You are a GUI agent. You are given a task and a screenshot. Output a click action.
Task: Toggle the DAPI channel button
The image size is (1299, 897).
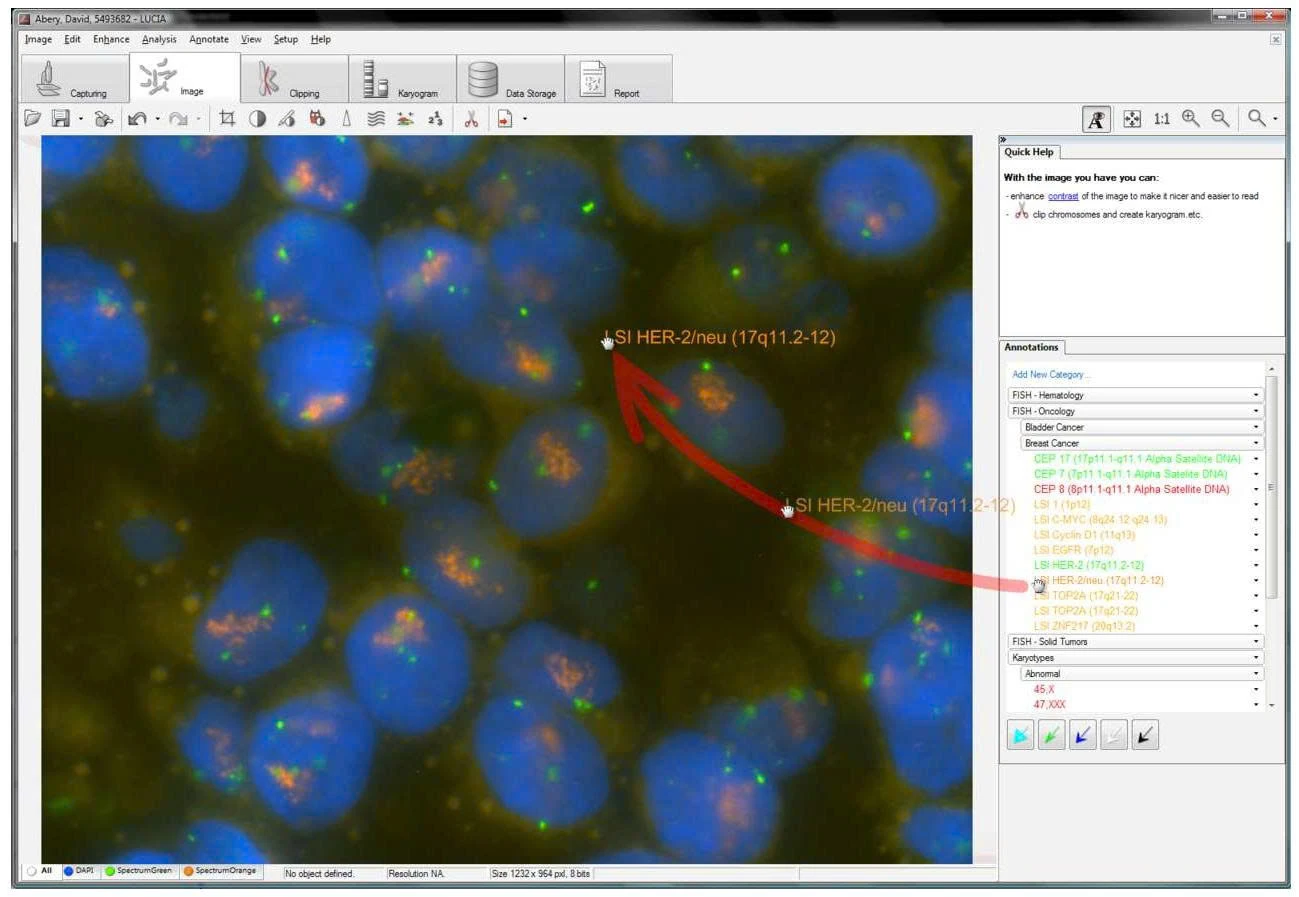79,871
